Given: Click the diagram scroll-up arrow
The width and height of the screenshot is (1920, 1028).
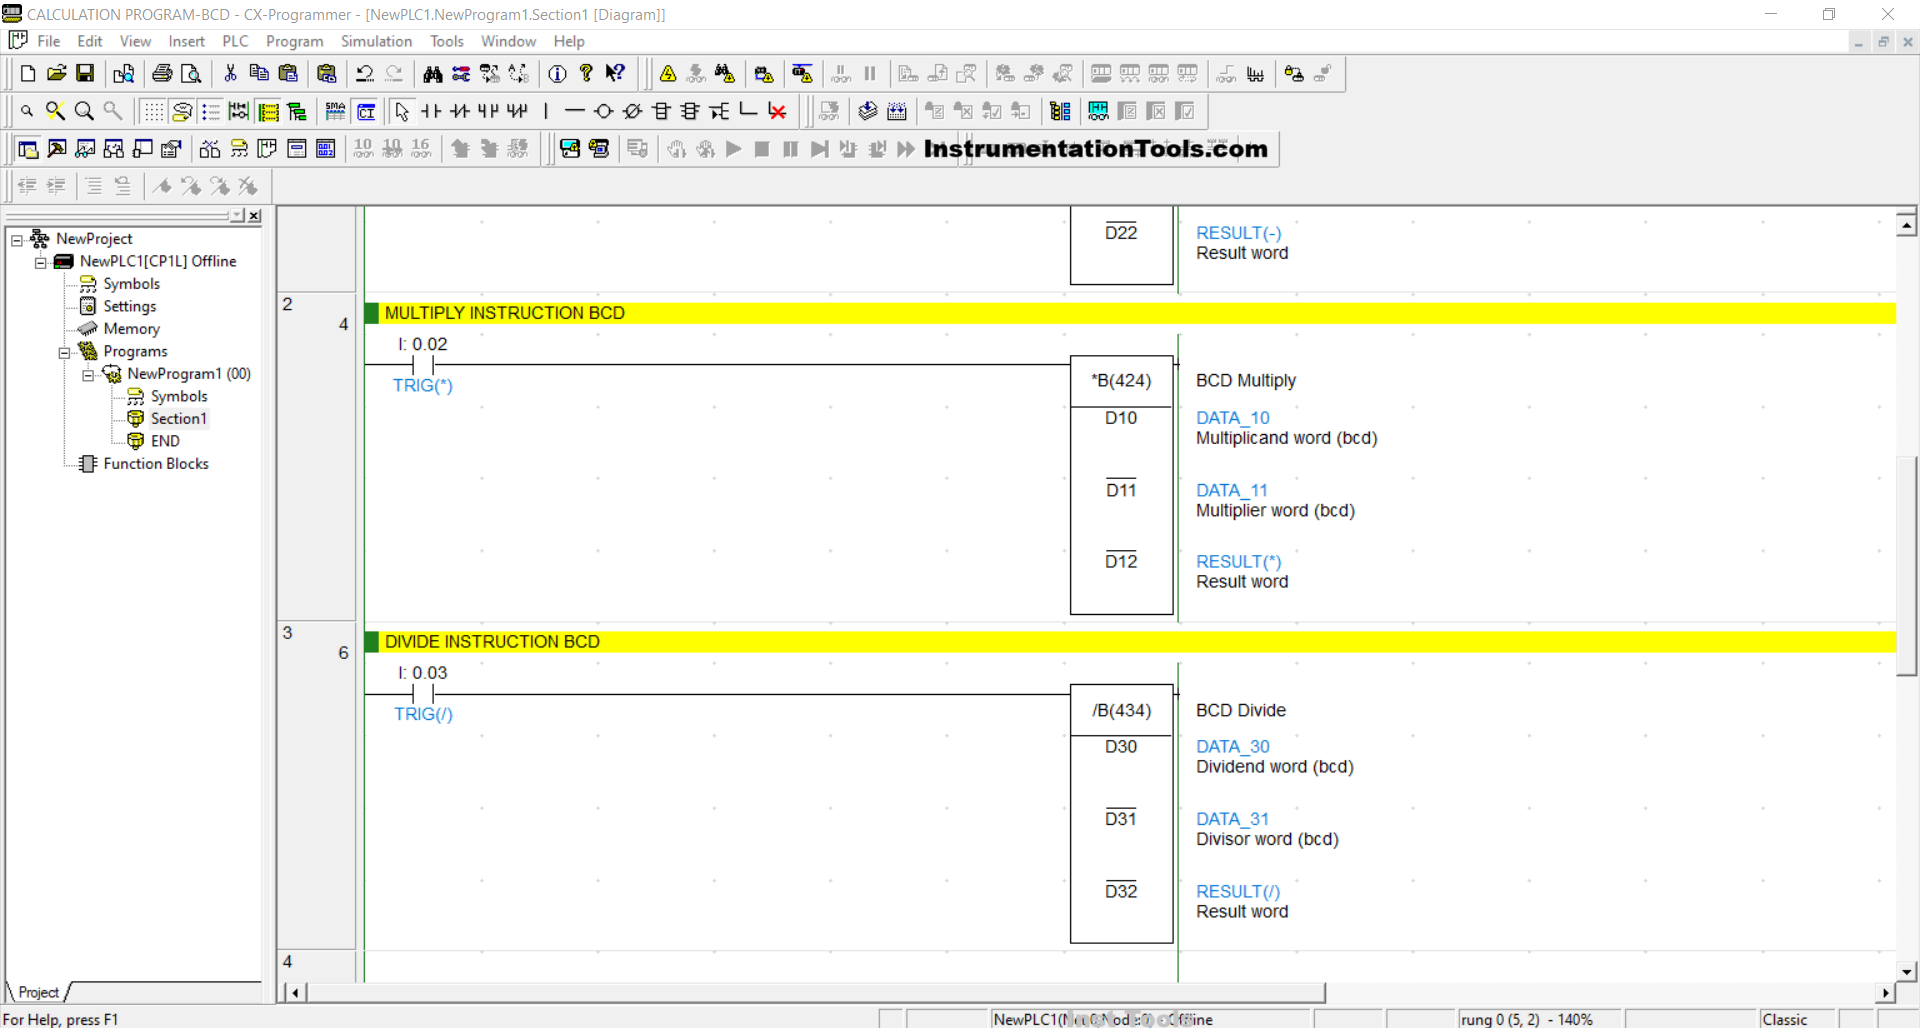Looking at the screenshot, I should click(1906, 226).
